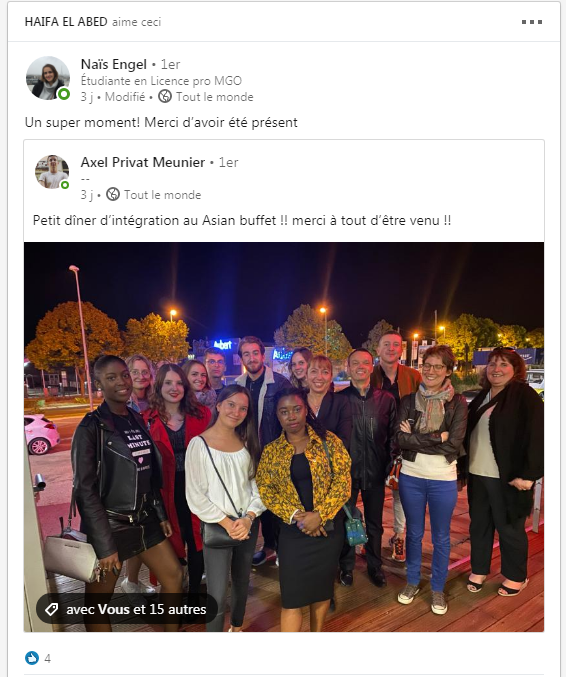Click the green online status dot on Axel's avatar
The width and height of the screenshot is (566, 677).
[x=64, y=185]
